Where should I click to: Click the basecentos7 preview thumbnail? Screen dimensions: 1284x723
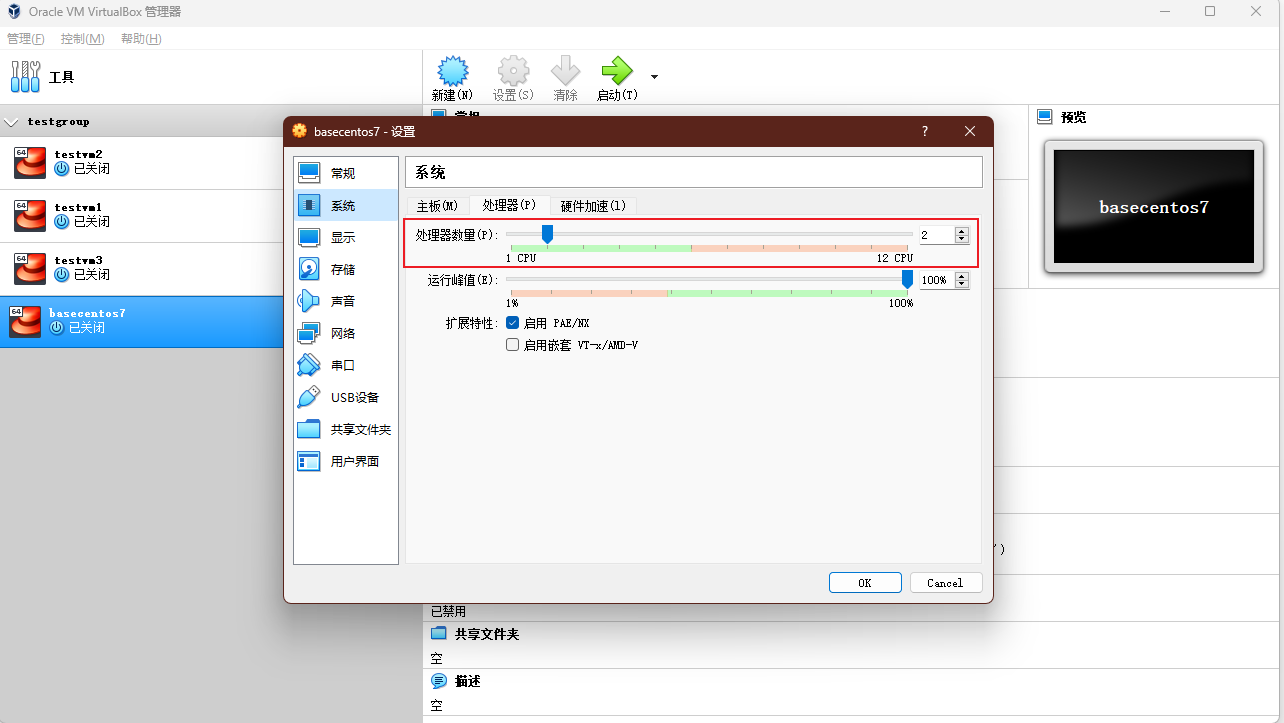click(x=1154, y=207)
